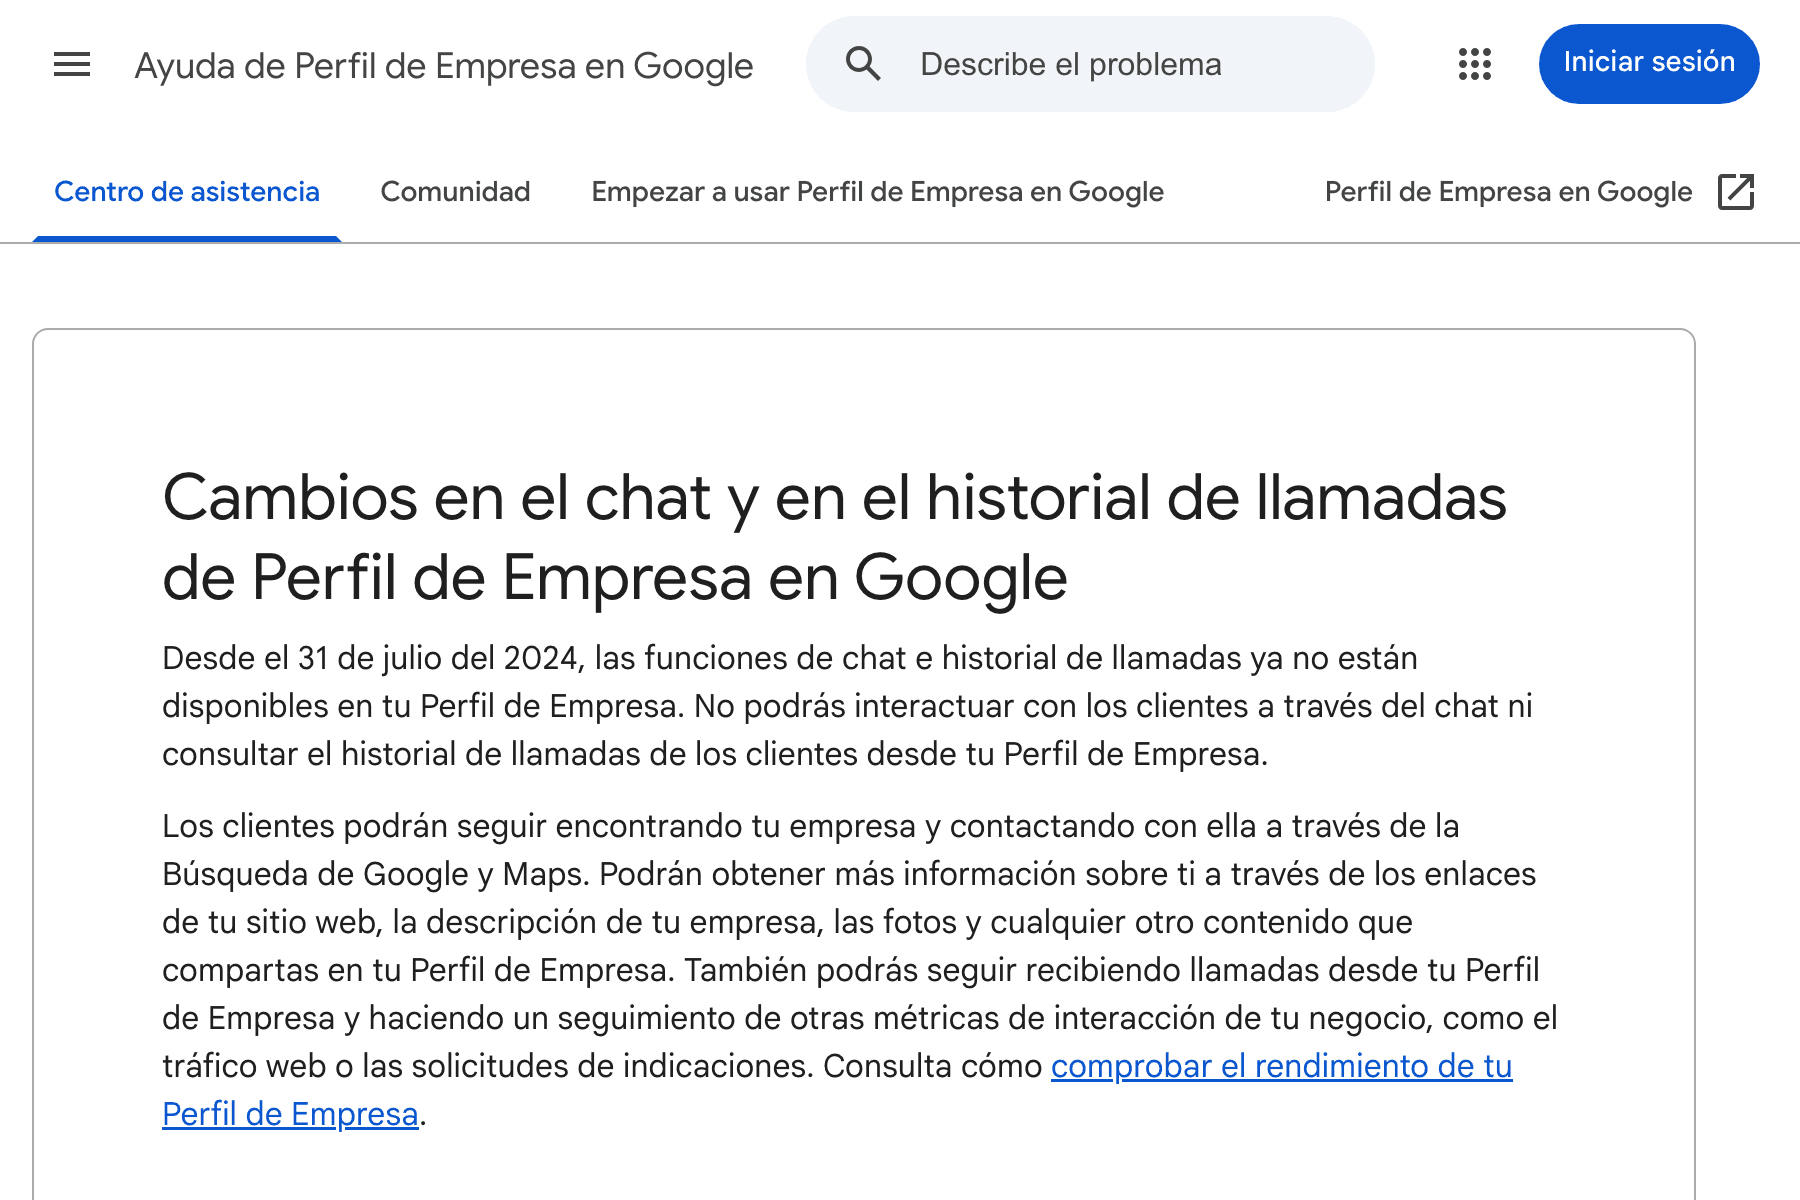Screen dimensions: 1800x1200
Task: Open the Google apps grid
Action: point(1474,64)
